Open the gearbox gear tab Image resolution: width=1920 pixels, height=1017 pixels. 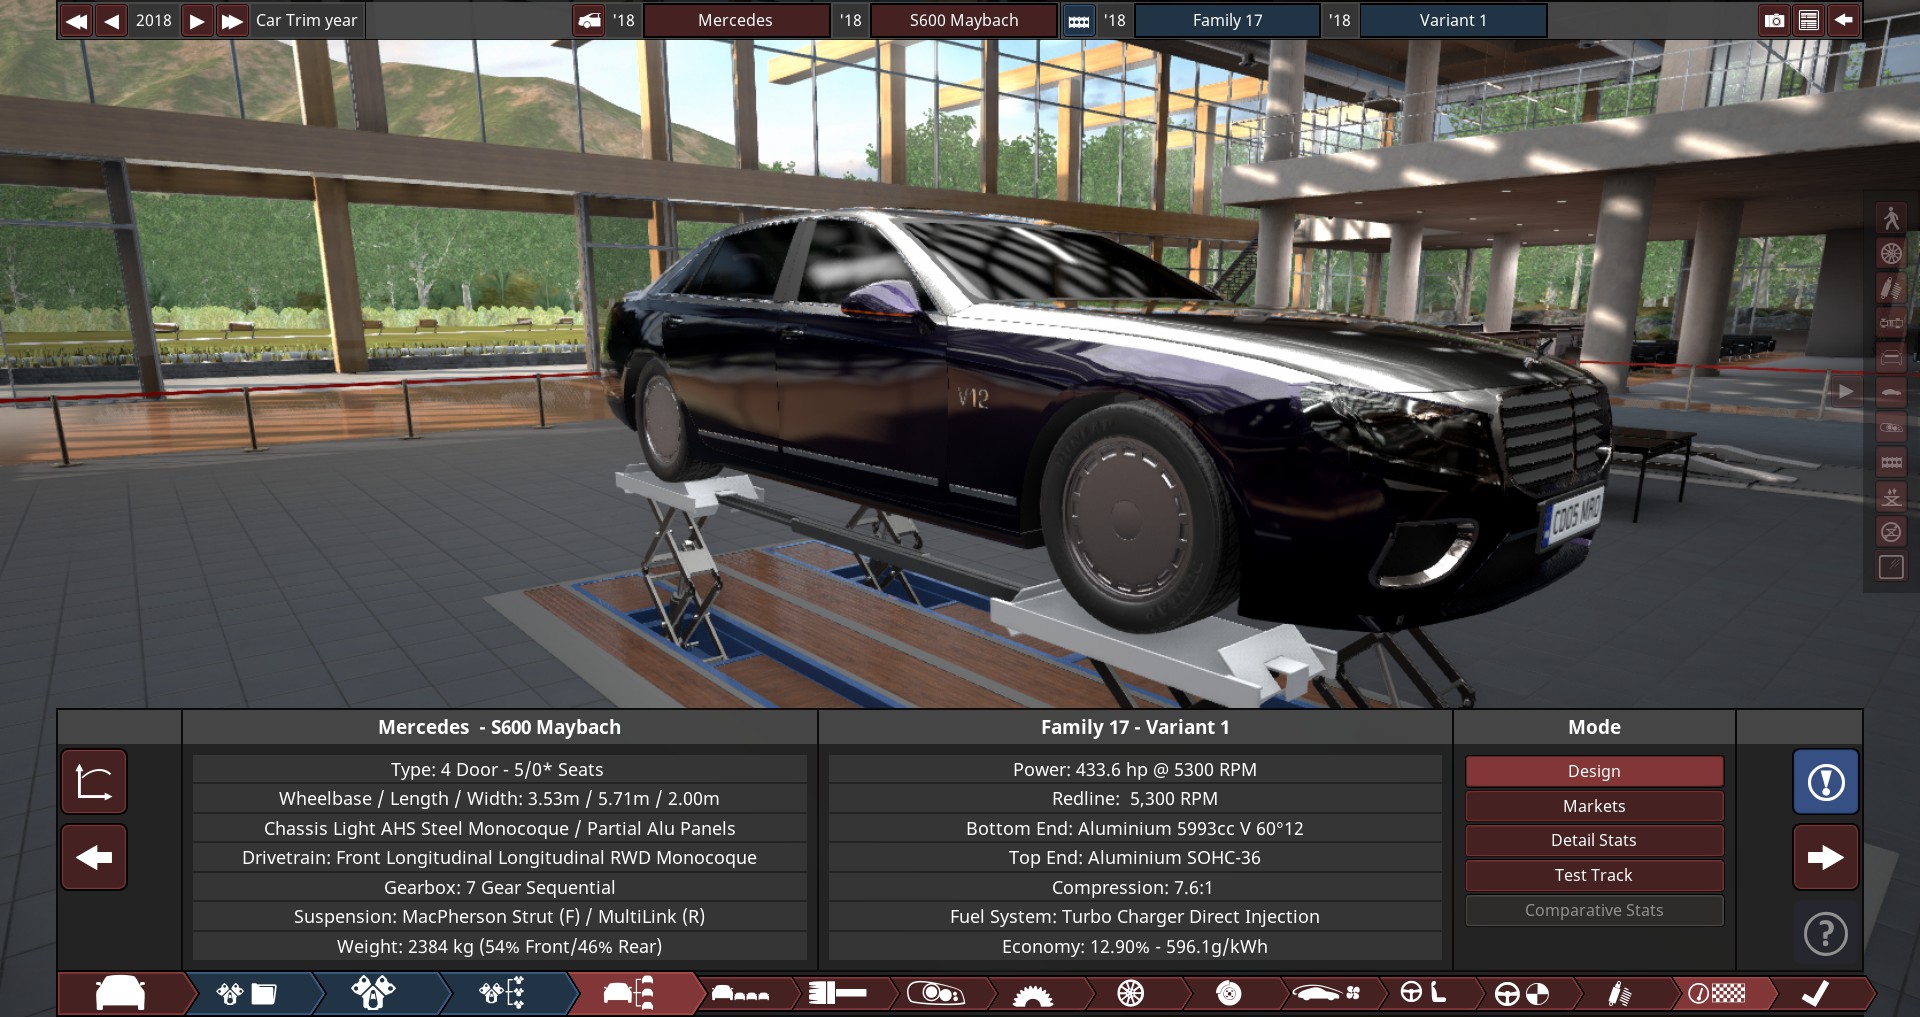coord(1033,993)
